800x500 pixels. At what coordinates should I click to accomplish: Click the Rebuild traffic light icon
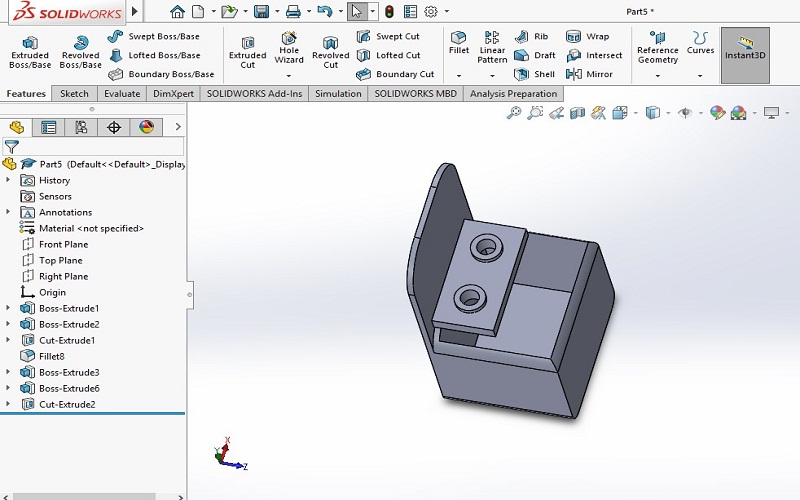(x=389, y=11)
